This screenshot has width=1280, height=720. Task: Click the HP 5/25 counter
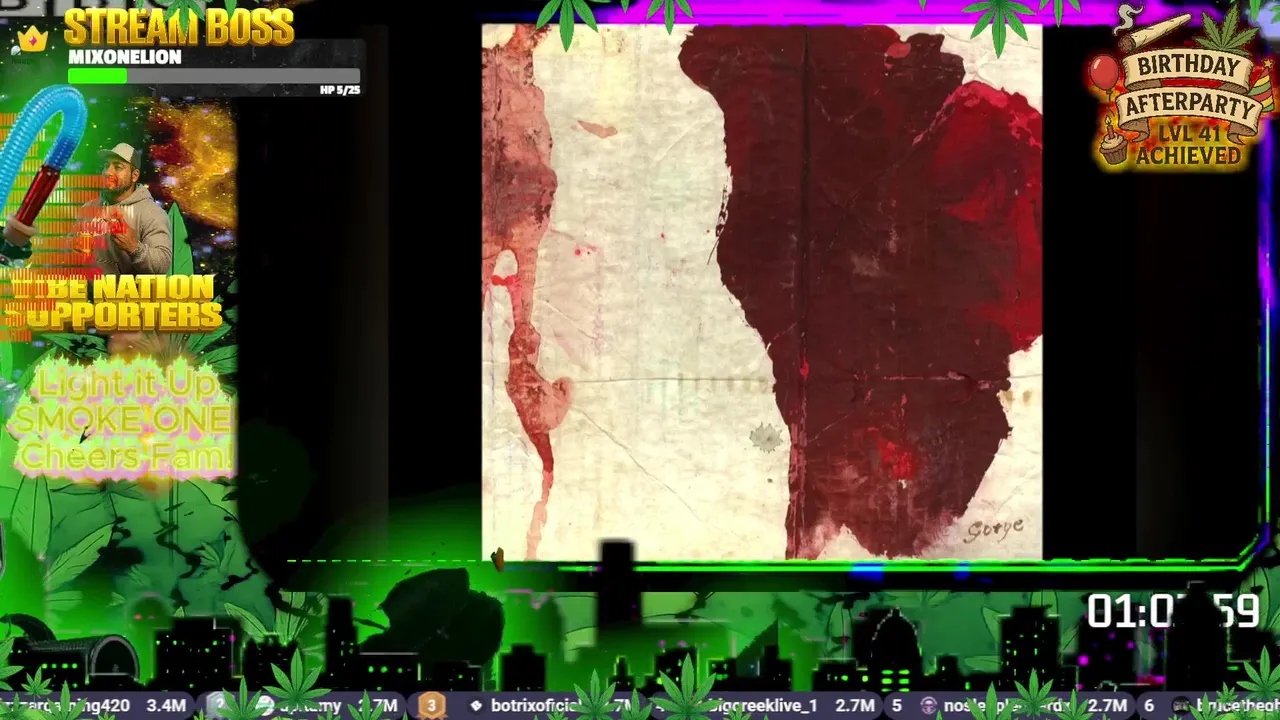pyautogui.click(x=340, y=90)
